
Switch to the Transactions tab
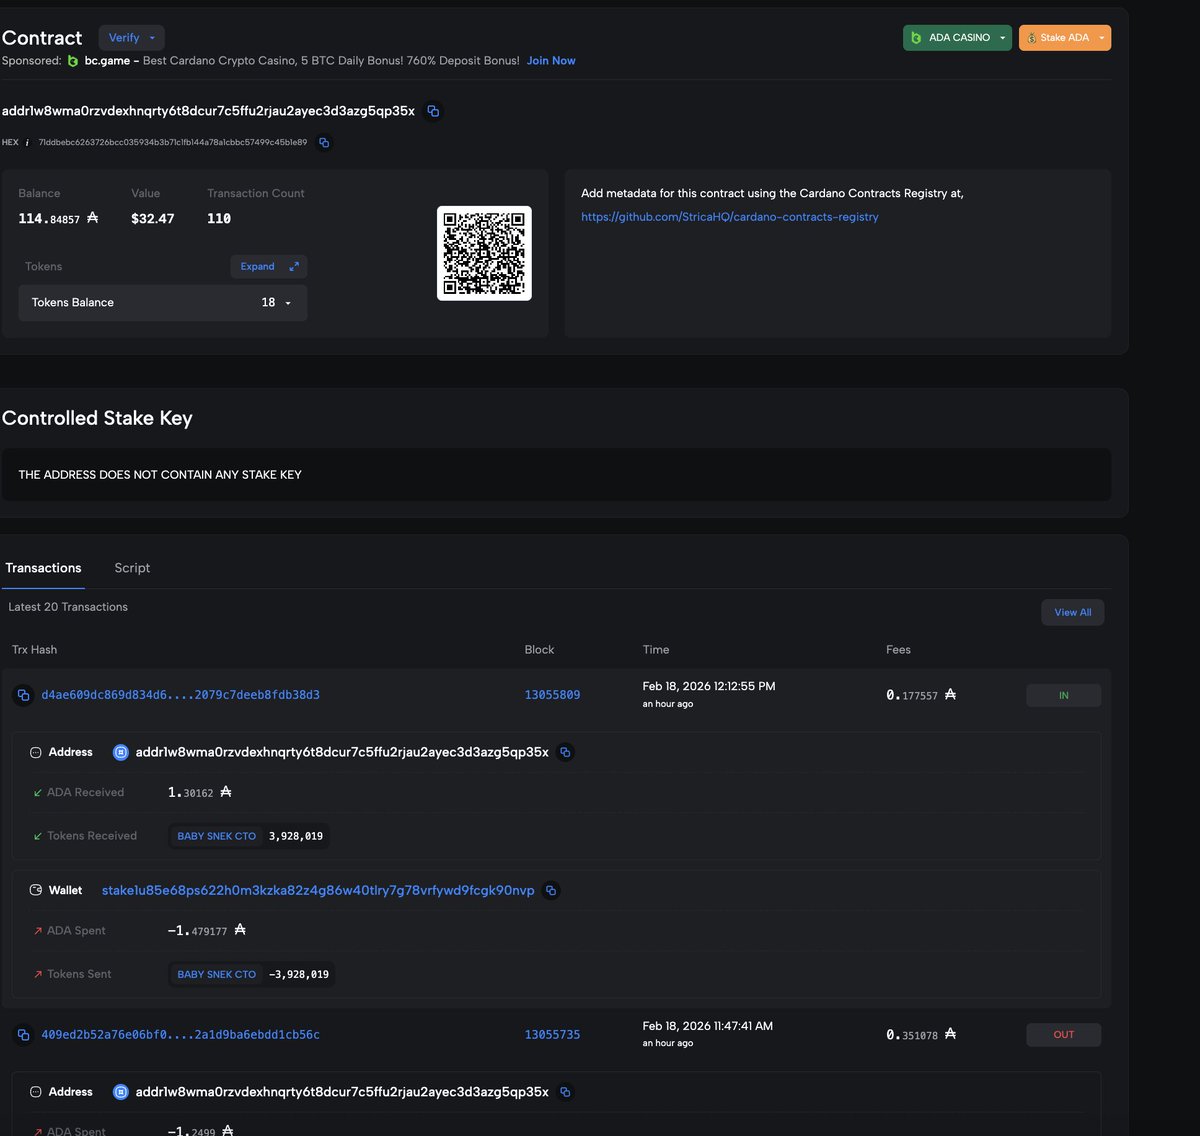coord(43,568)
